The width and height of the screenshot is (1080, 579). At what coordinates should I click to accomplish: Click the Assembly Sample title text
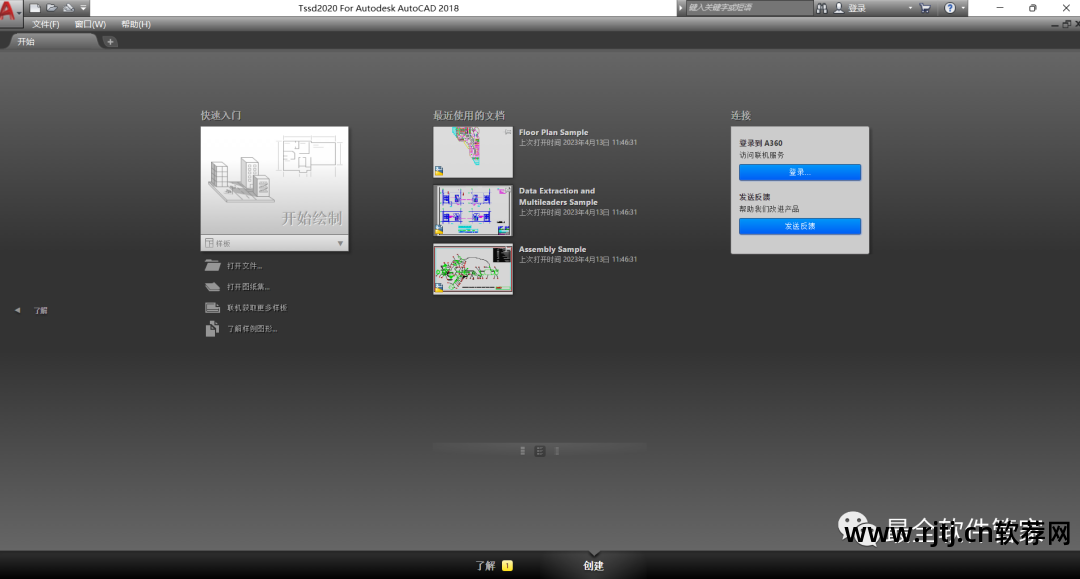pos(552,249)
